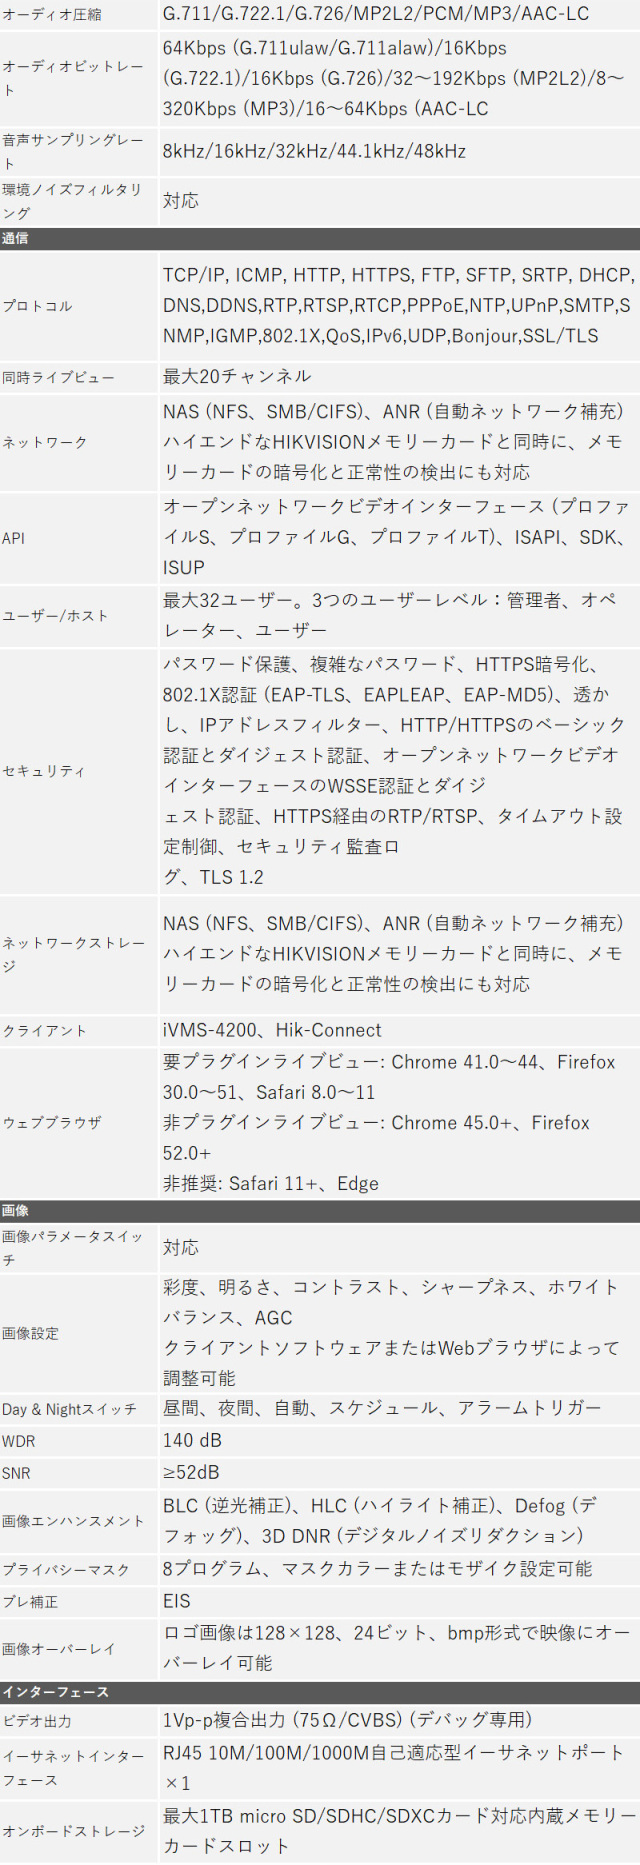
Task: Click the プロトコル row label
Action: point(38,306)
